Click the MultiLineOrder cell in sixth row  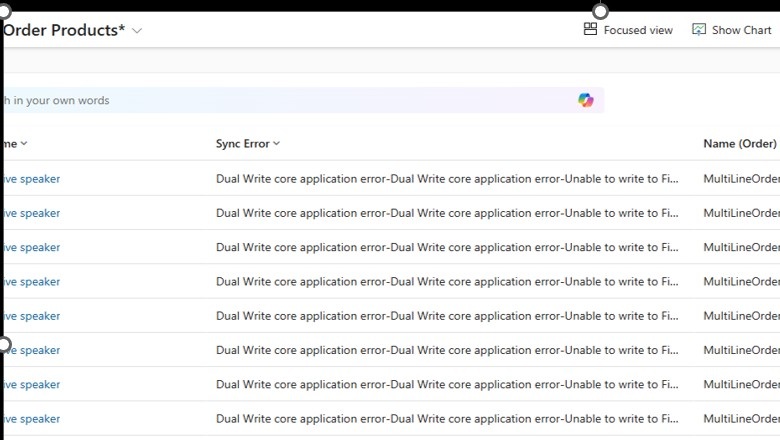[741, 351]
